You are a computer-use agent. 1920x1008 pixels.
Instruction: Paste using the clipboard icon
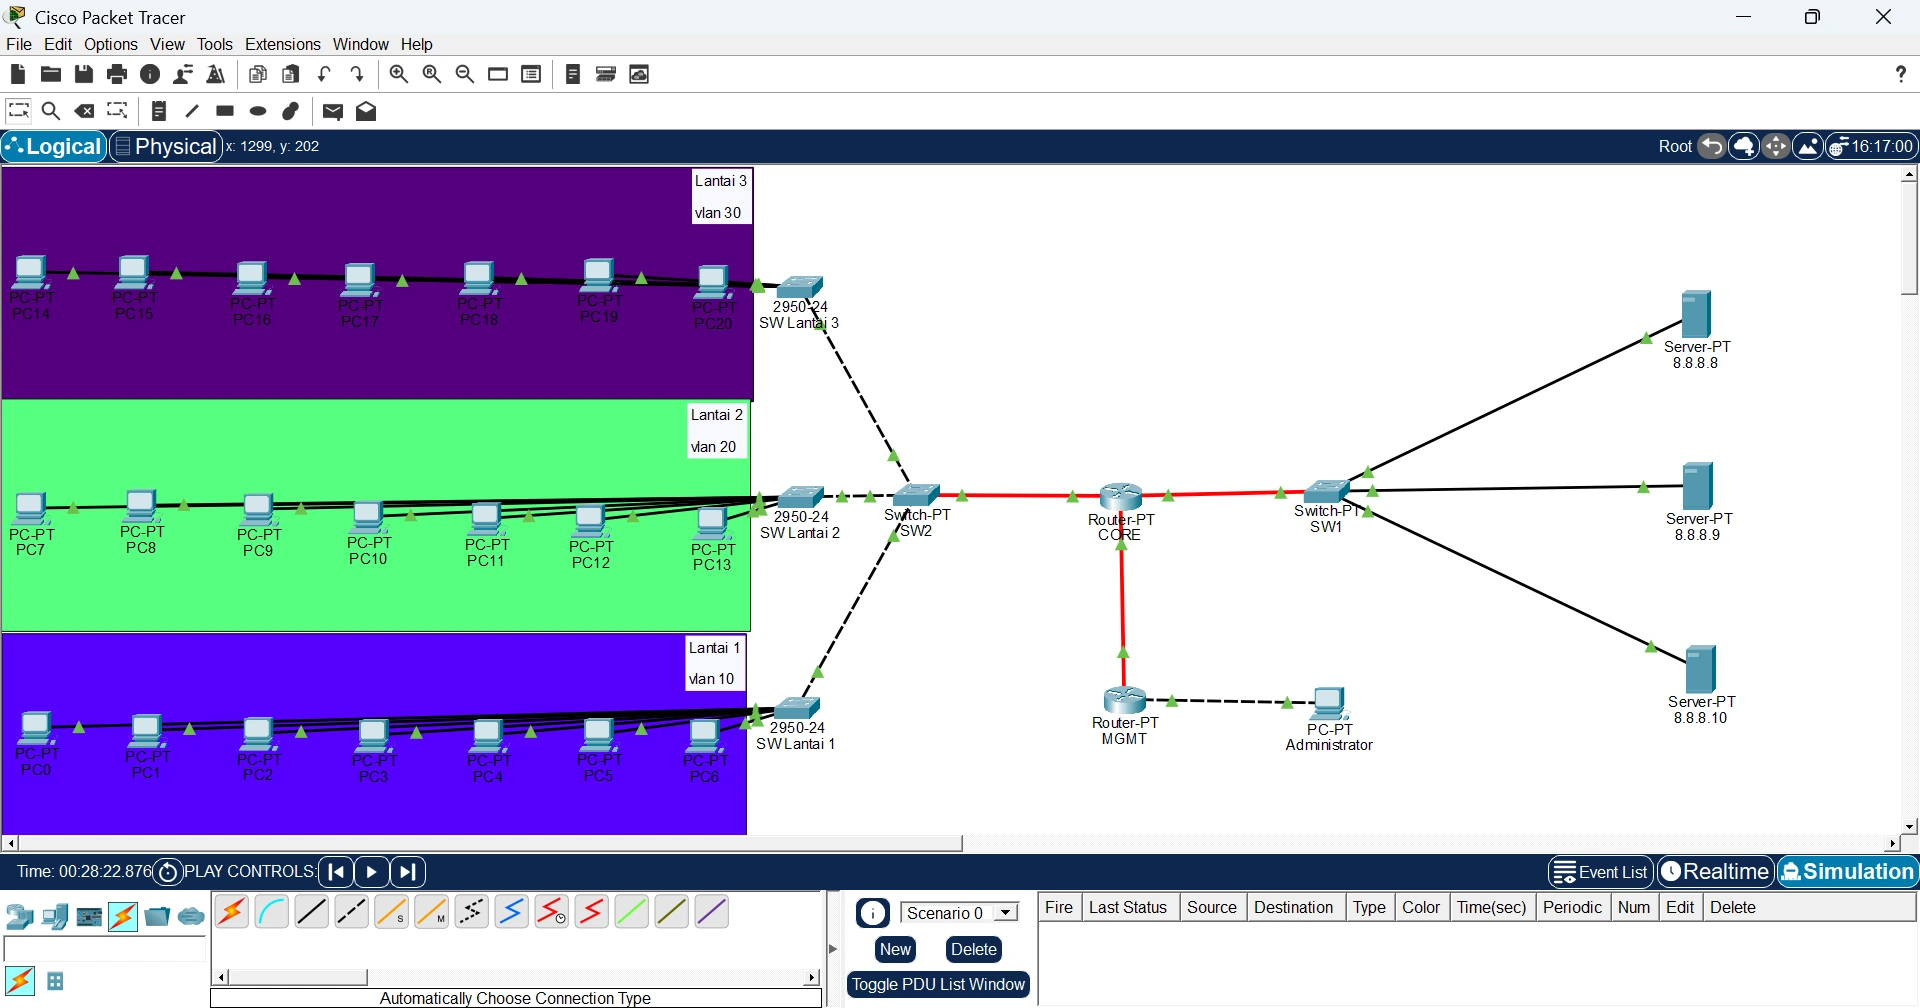coord(291,74)
